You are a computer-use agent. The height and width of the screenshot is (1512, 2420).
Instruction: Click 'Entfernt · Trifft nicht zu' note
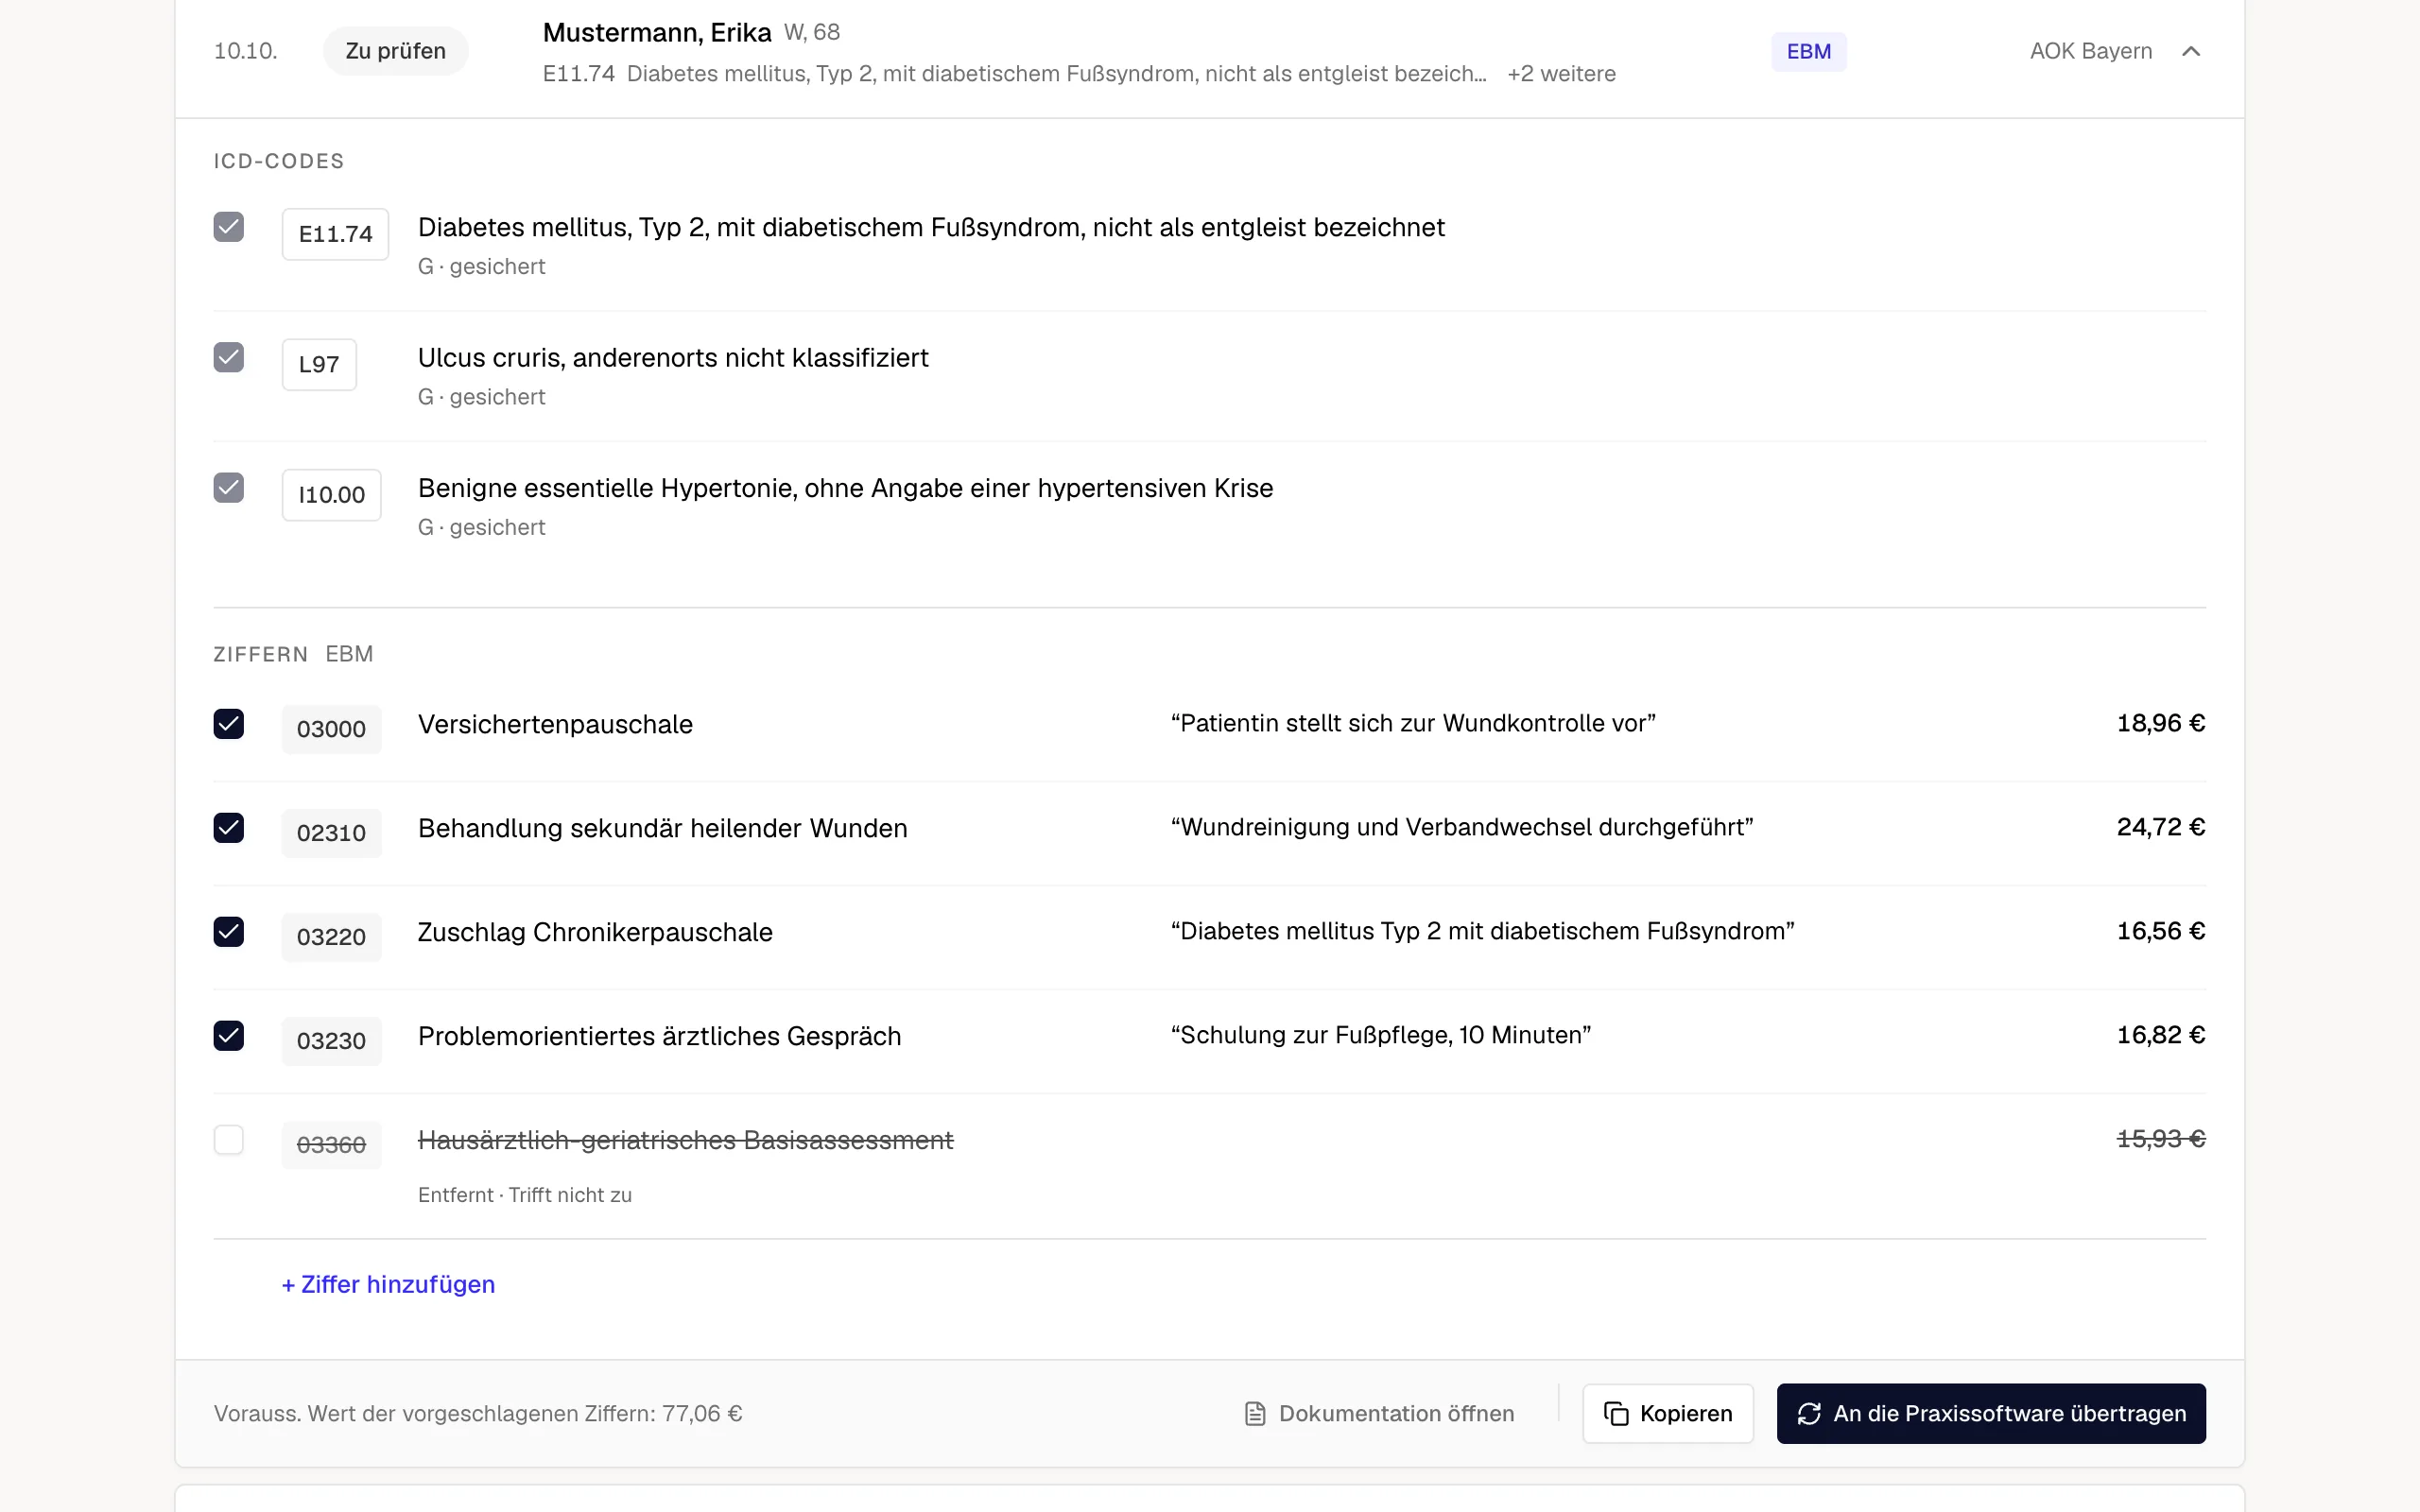coord(525,1195)
